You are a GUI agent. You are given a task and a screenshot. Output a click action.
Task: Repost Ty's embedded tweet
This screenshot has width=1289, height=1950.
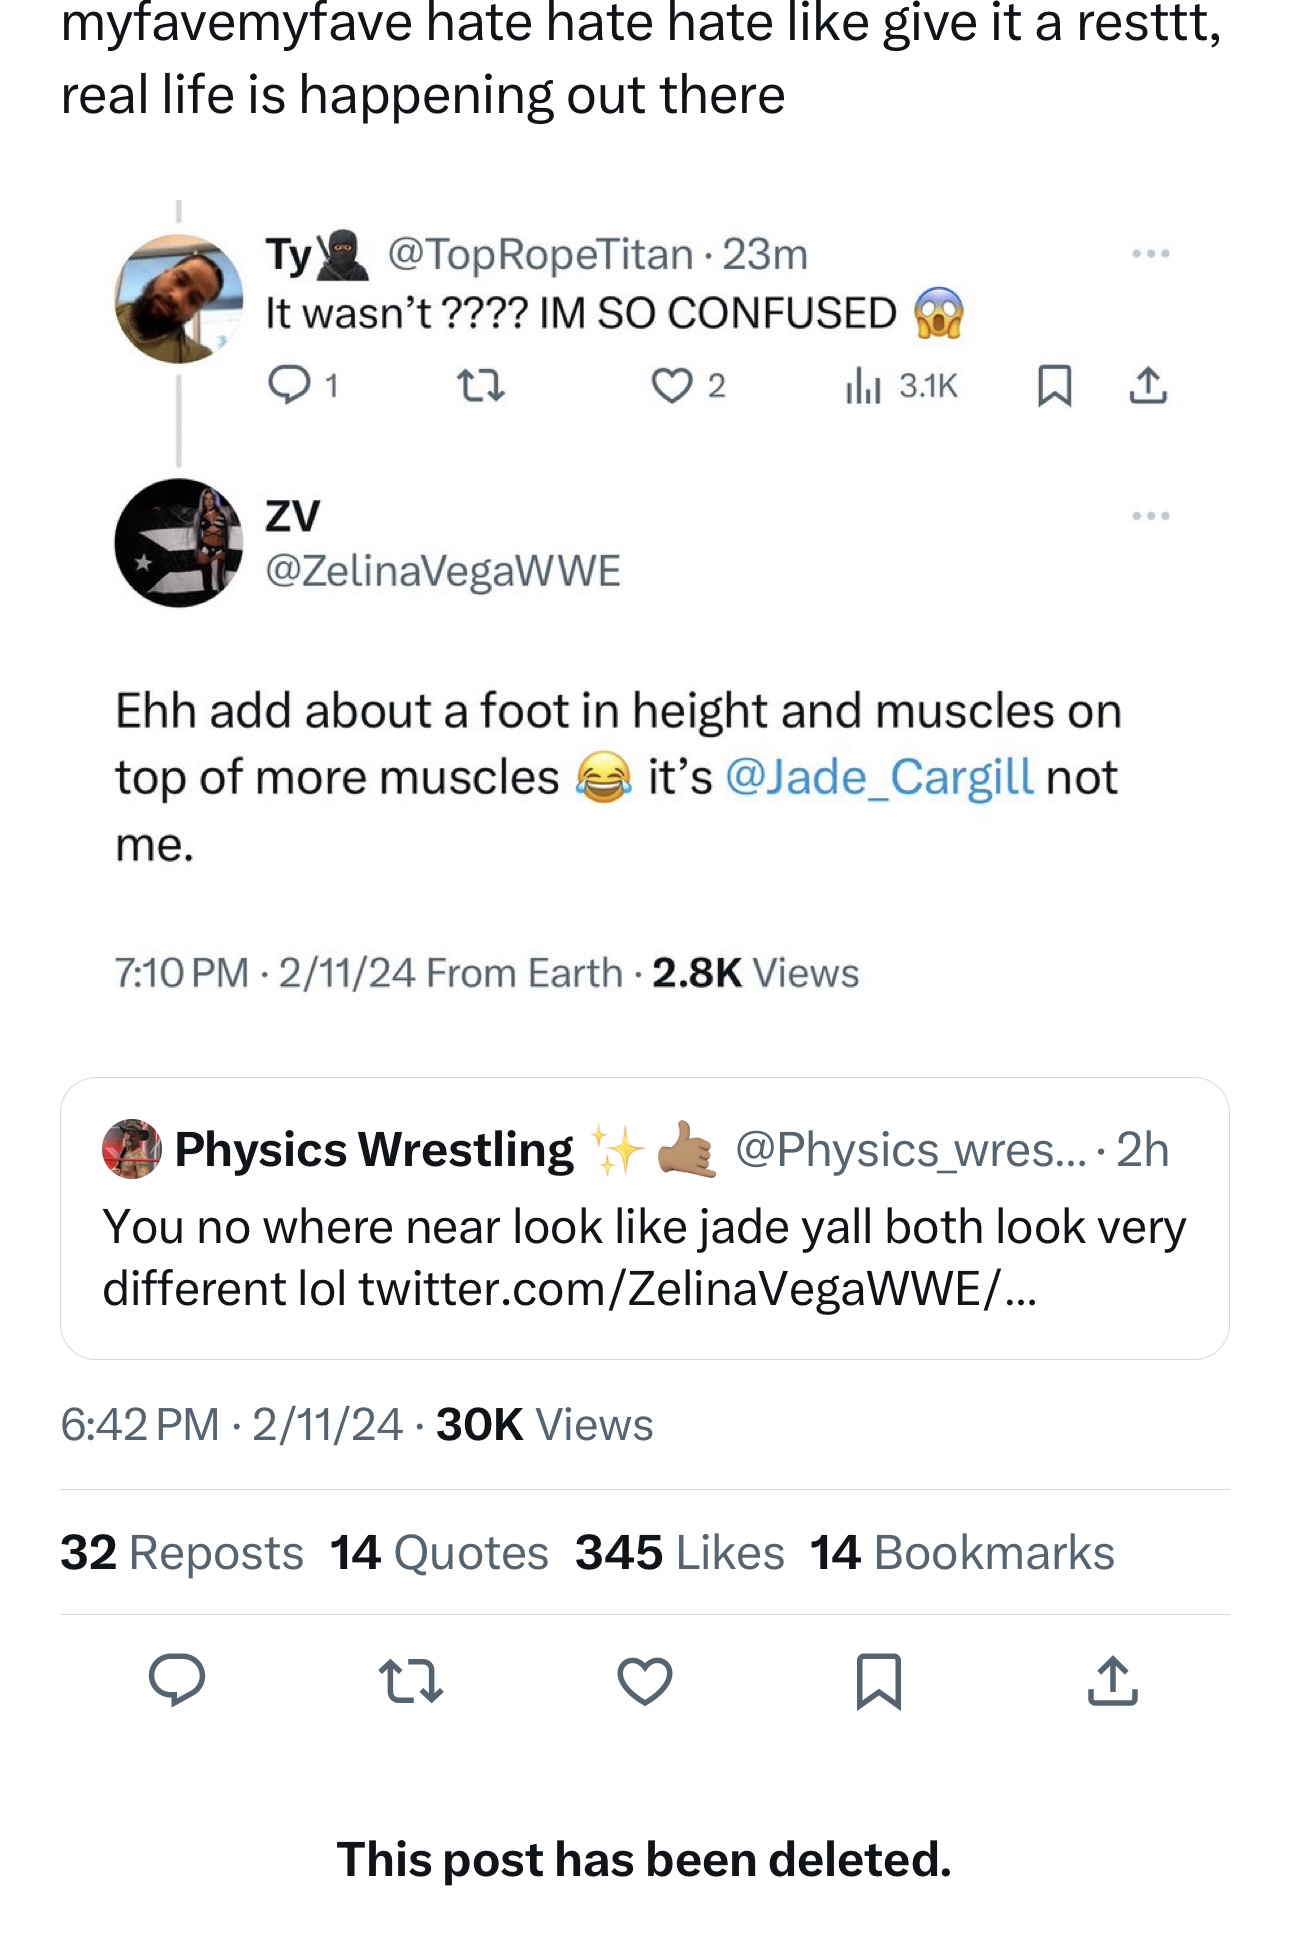pyautogui.click(x=480, y=385)
